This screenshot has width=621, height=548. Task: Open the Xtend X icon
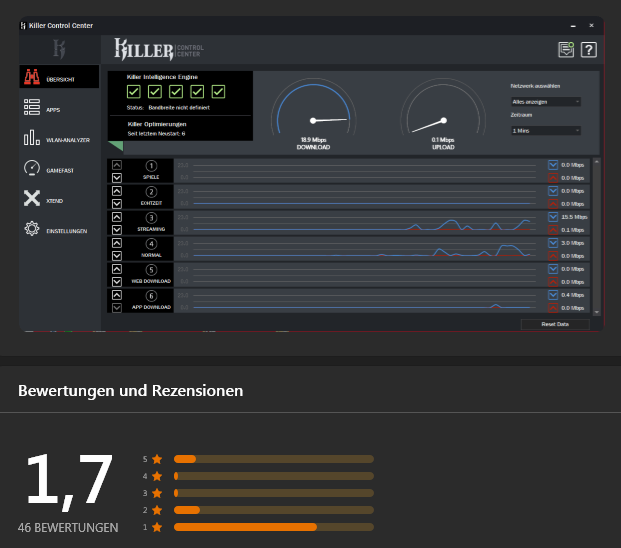pos(32,198)
